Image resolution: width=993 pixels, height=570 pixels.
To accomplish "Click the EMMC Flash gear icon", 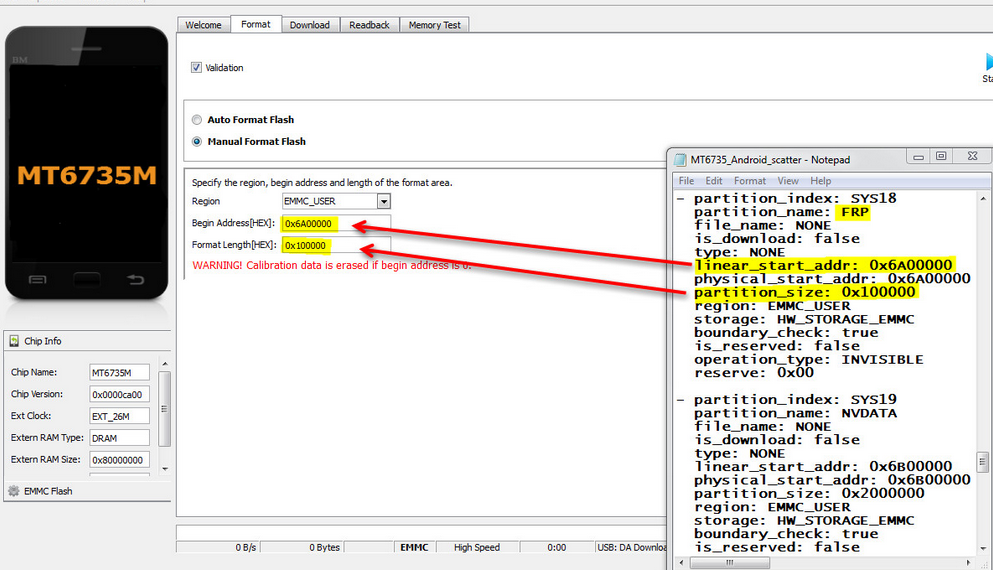I will (14, 491).
